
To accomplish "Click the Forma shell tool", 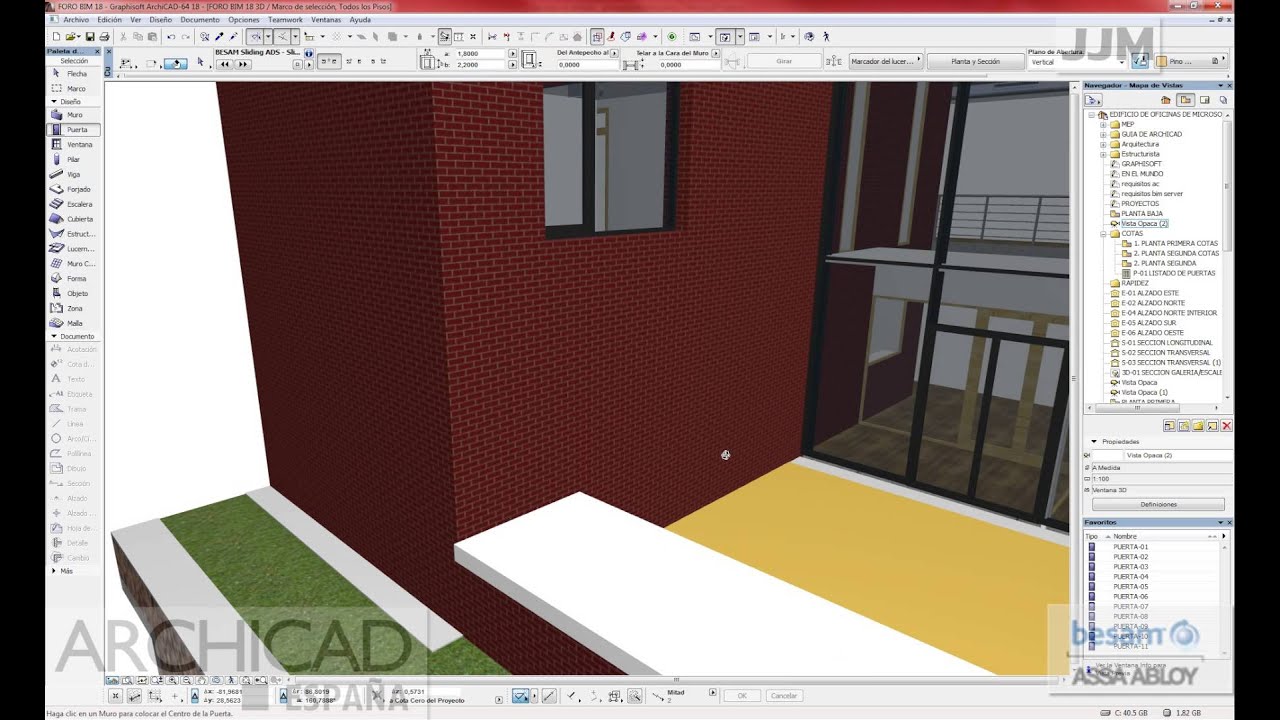I will (74, 279).
